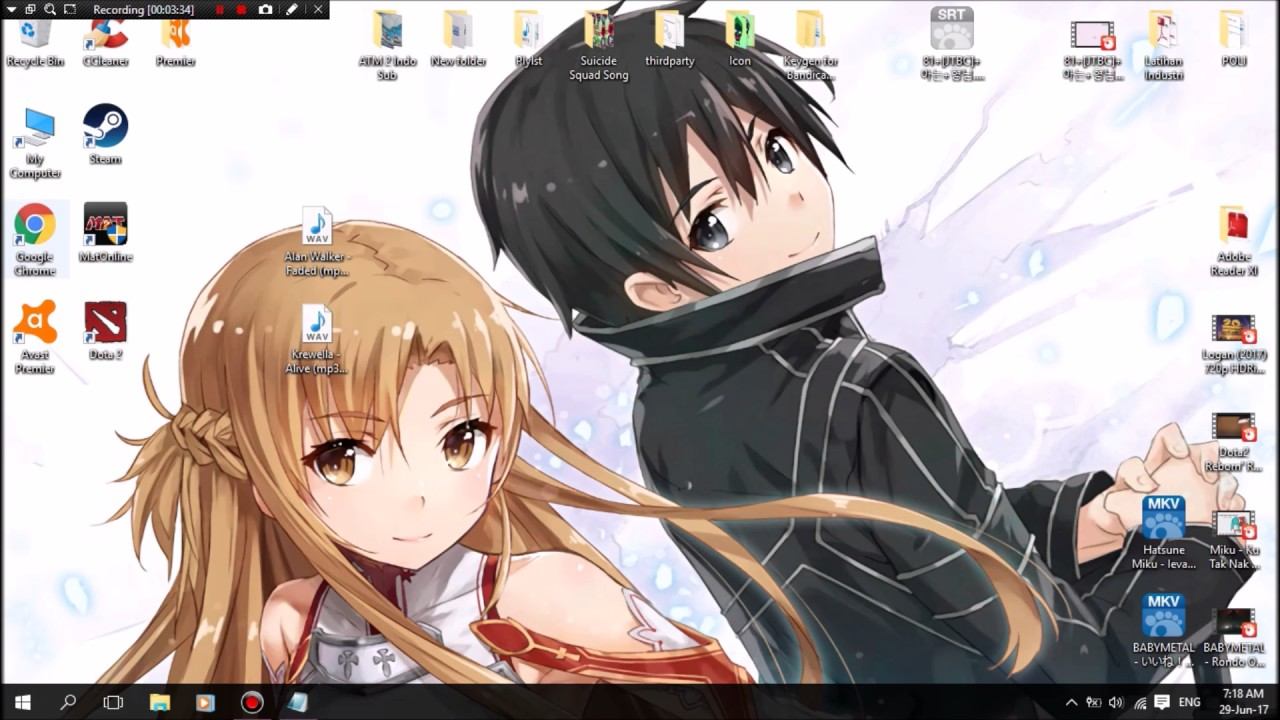Select the SRT subtitle file icon
This screenshot has height=720, width=1280.
[952, 43]
